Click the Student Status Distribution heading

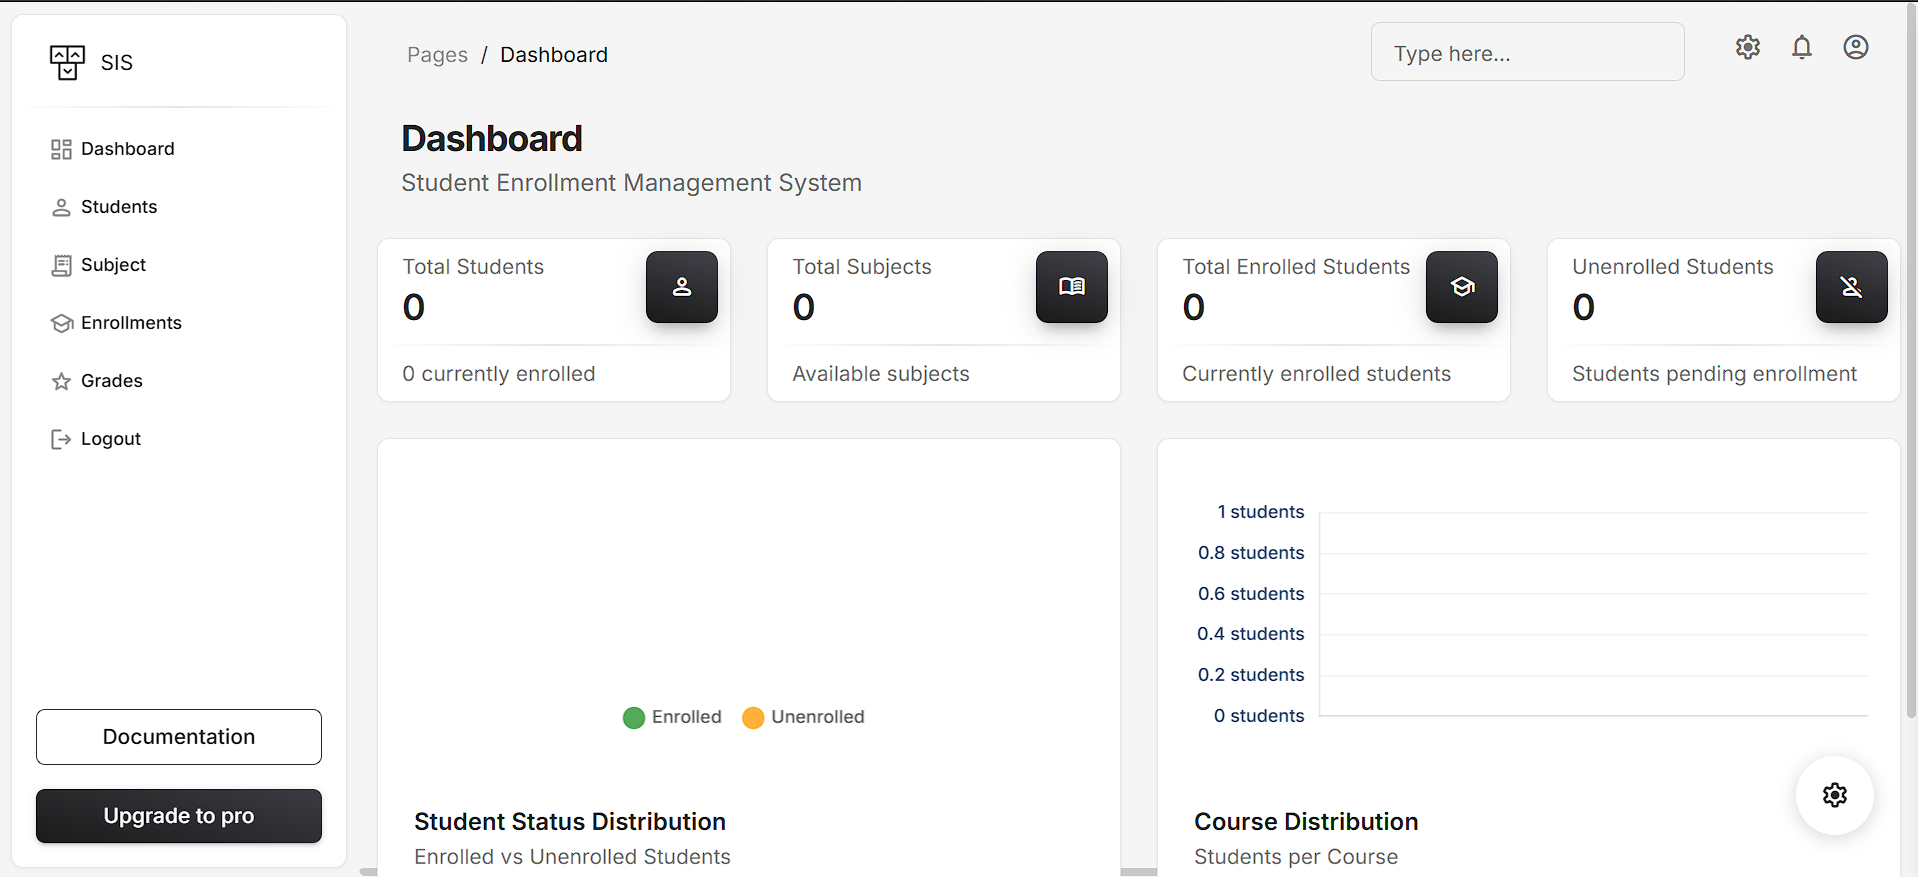570,822
